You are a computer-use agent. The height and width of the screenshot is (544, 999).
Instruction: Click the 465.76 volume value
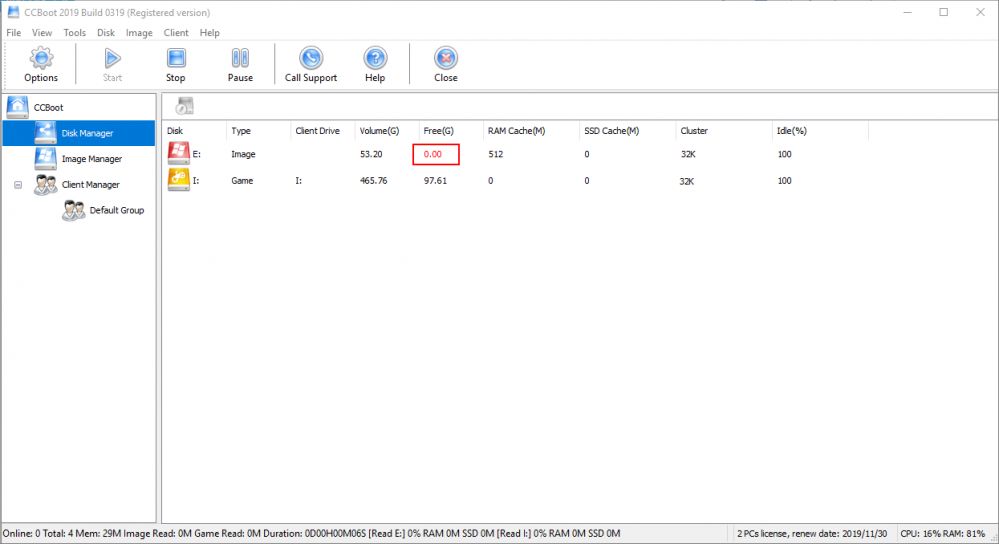click(373, 181)
